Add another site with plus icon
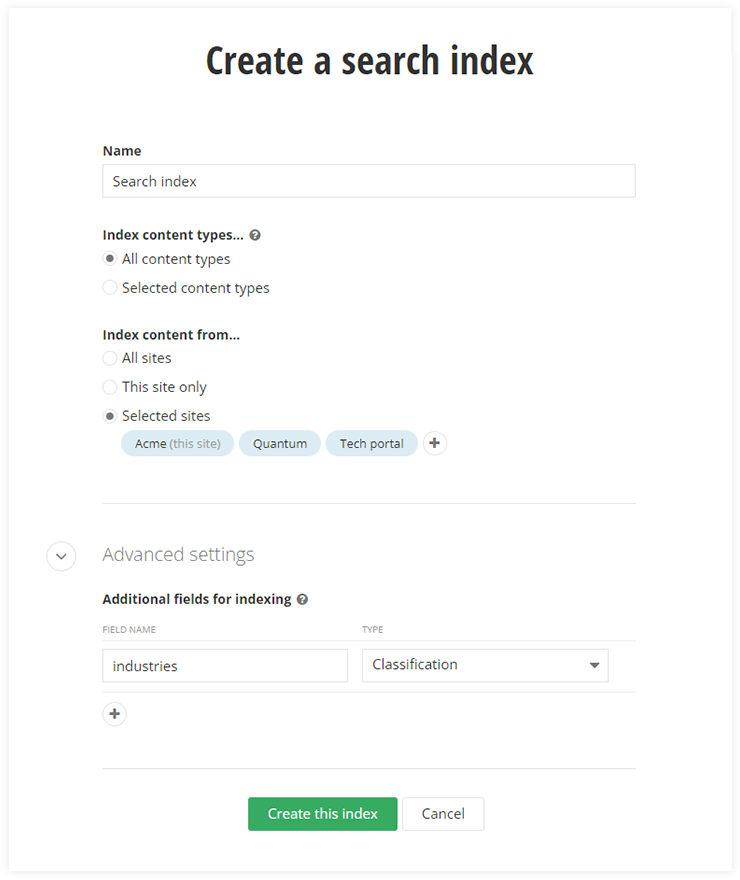The image size is (740, 880). (x=434, y=444)
